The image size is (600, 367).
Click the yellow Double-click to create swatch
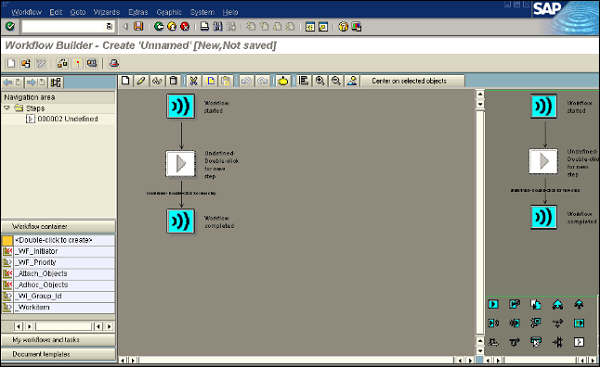point(7,240)
